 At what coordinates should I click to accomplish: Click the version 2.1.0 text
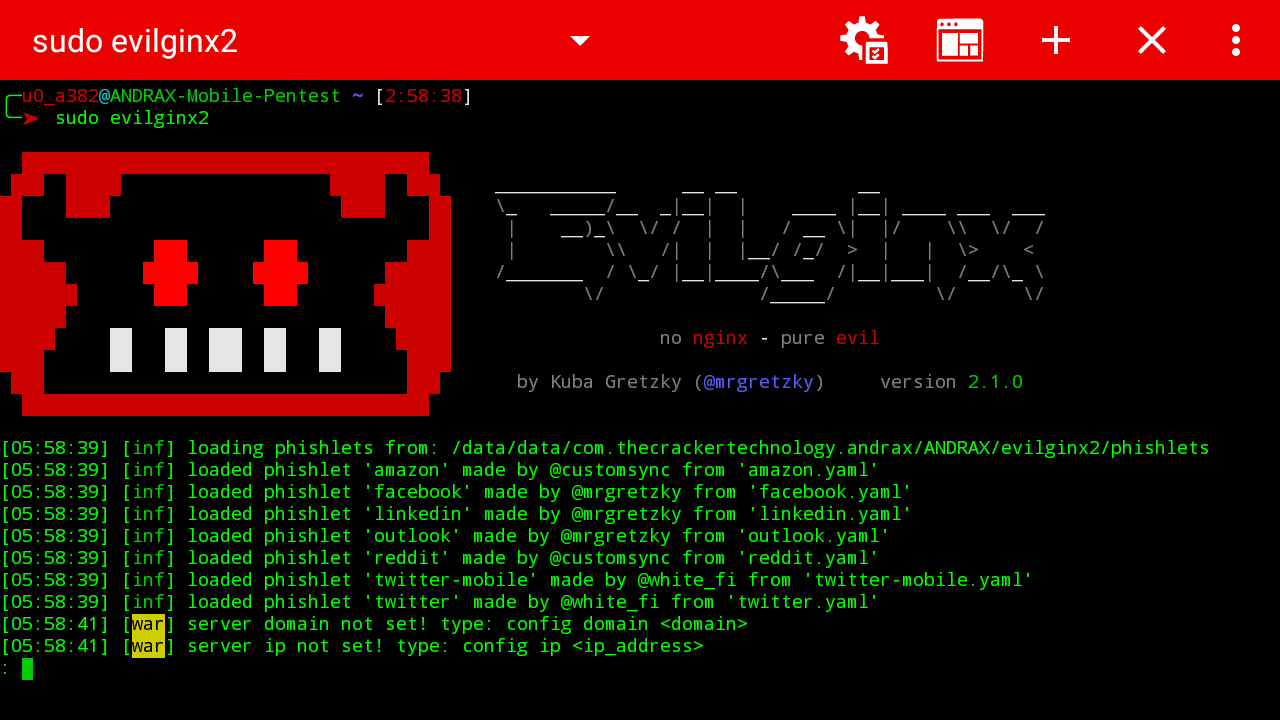(951, 382)
